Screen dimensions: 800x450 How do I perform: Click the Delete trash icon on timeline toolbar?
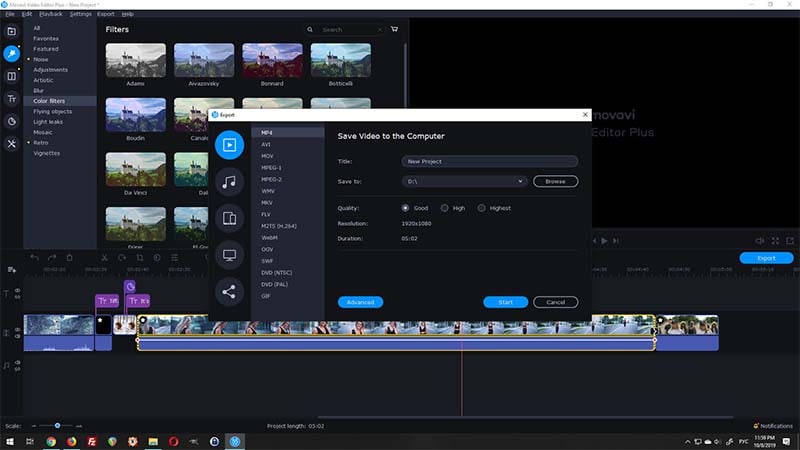69,258
